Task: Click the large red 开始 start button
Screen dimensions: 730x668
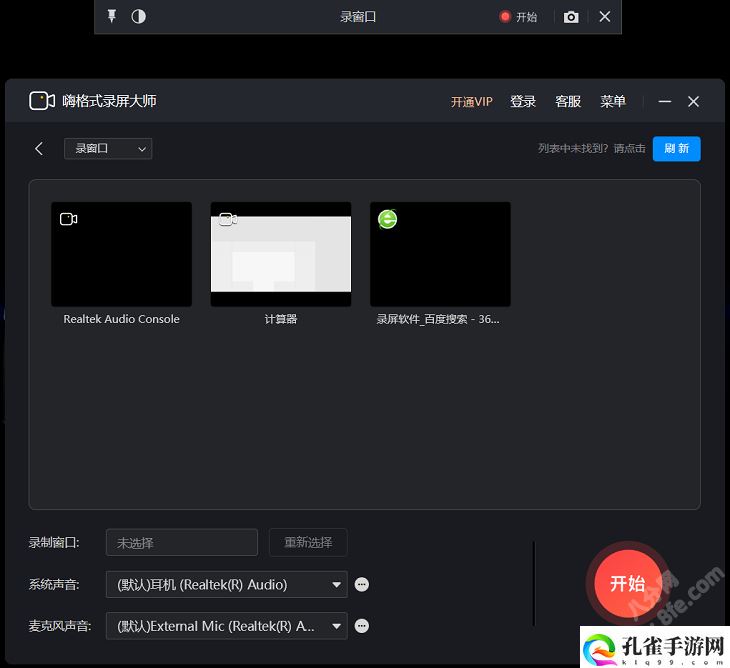Action: pyautogui.click(x=628, y=583)
